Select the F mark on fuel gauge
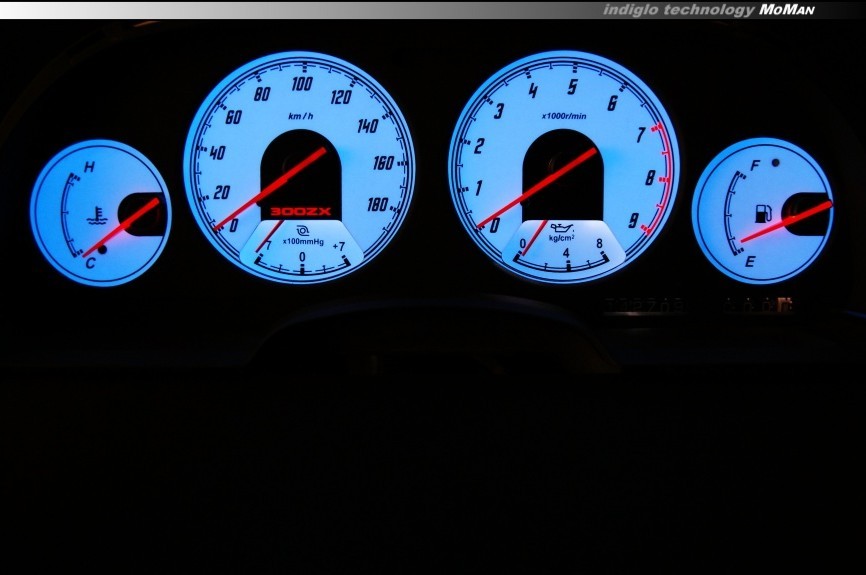 click(756, 165)
